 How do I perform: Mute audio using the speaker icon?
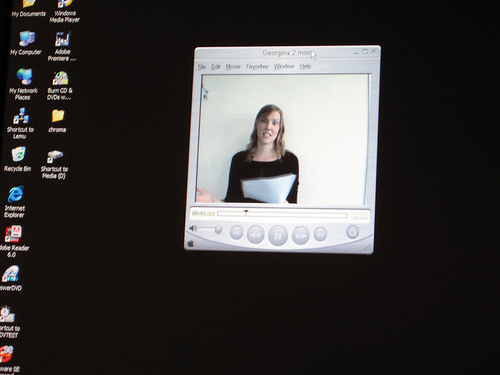(x=193, y=228)
